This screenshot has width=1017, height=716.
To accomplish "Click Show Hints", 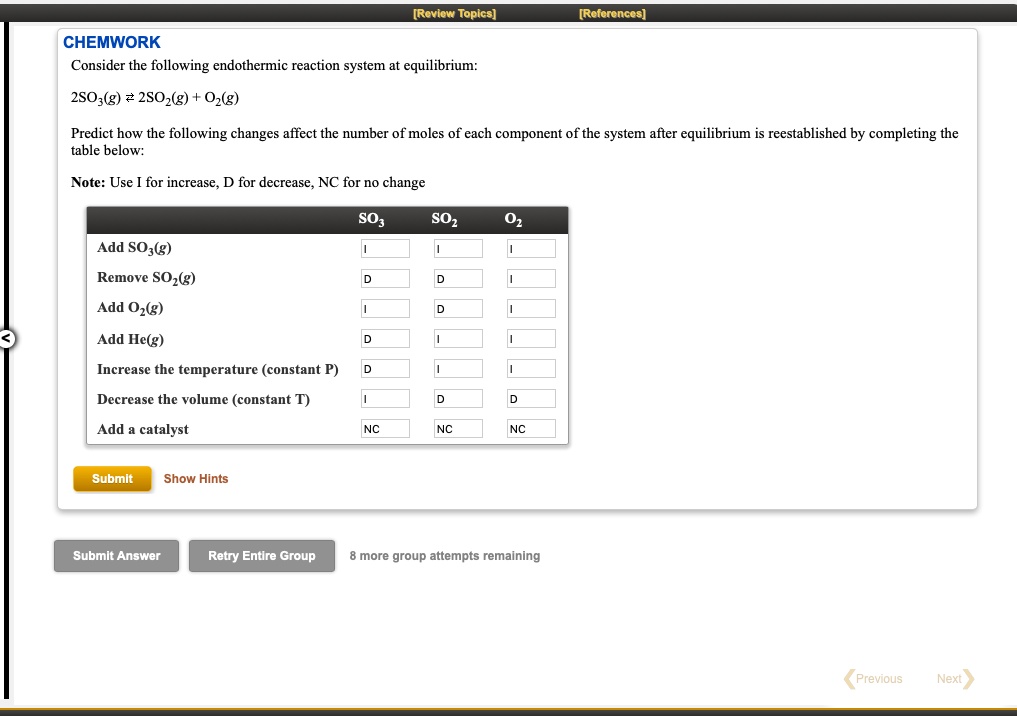I will [x=196, y=478].
